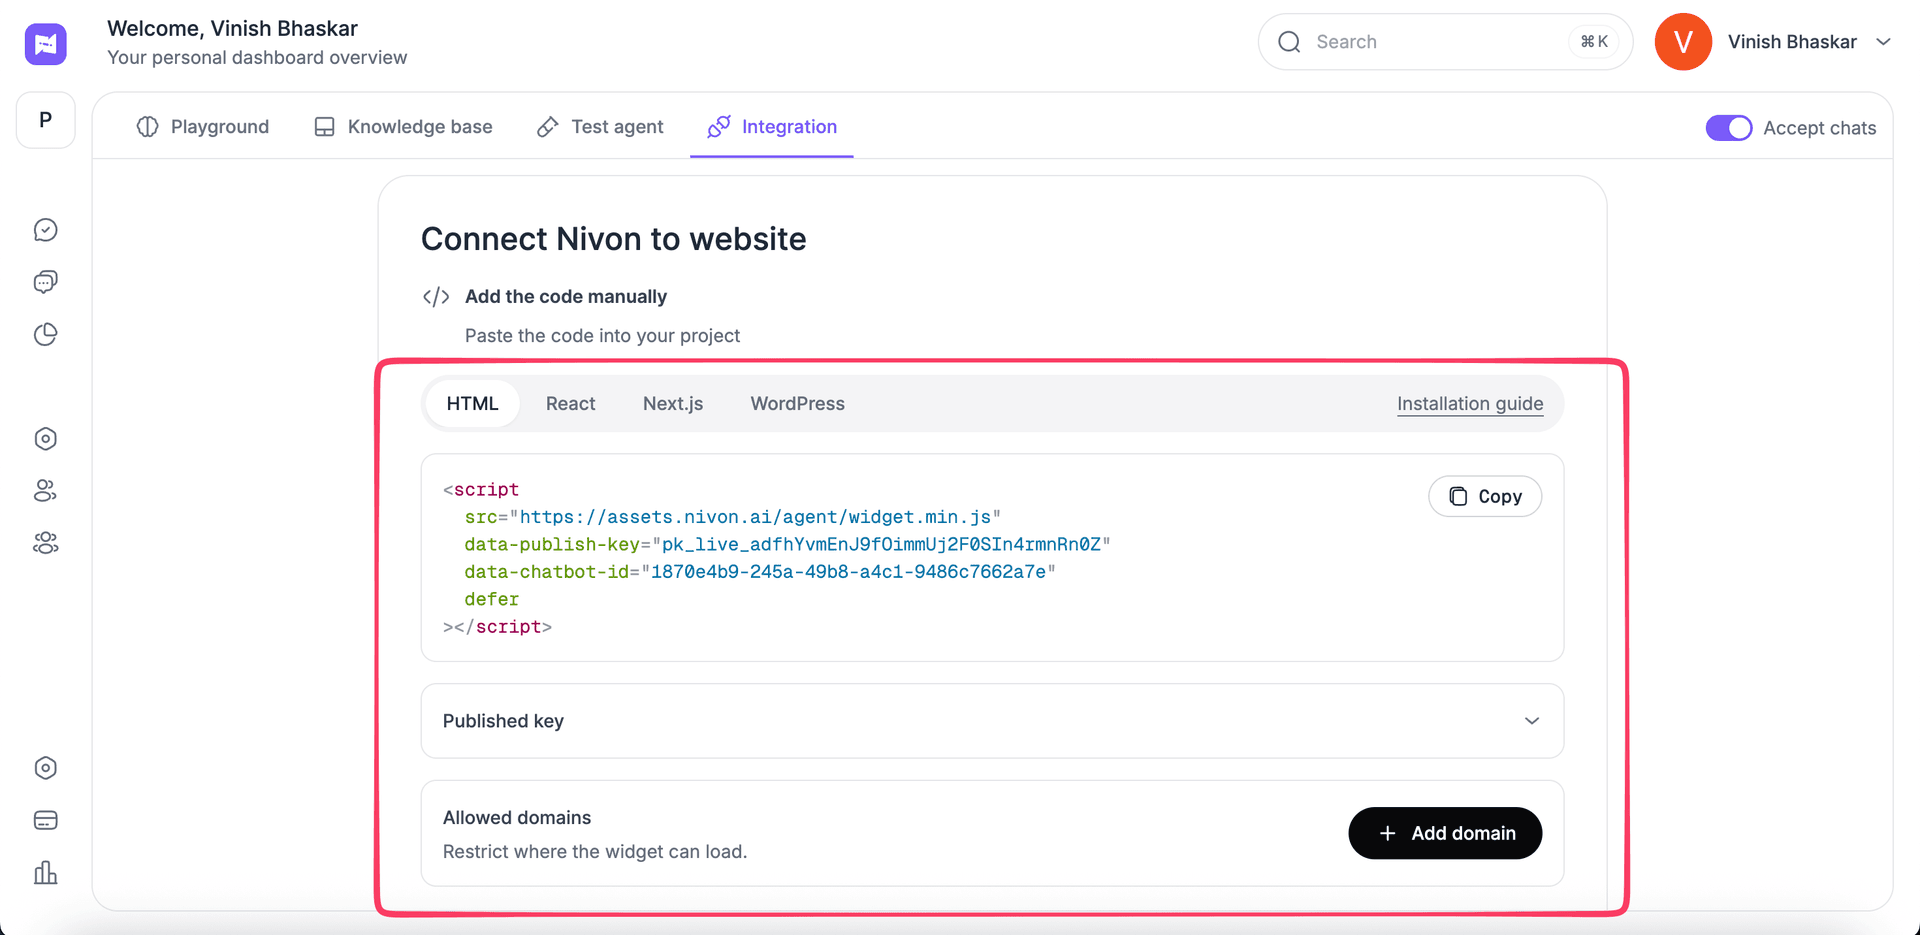Select the WordPress code tab
The width and height of the screenshot is (1920, 935).
[798, 404]
